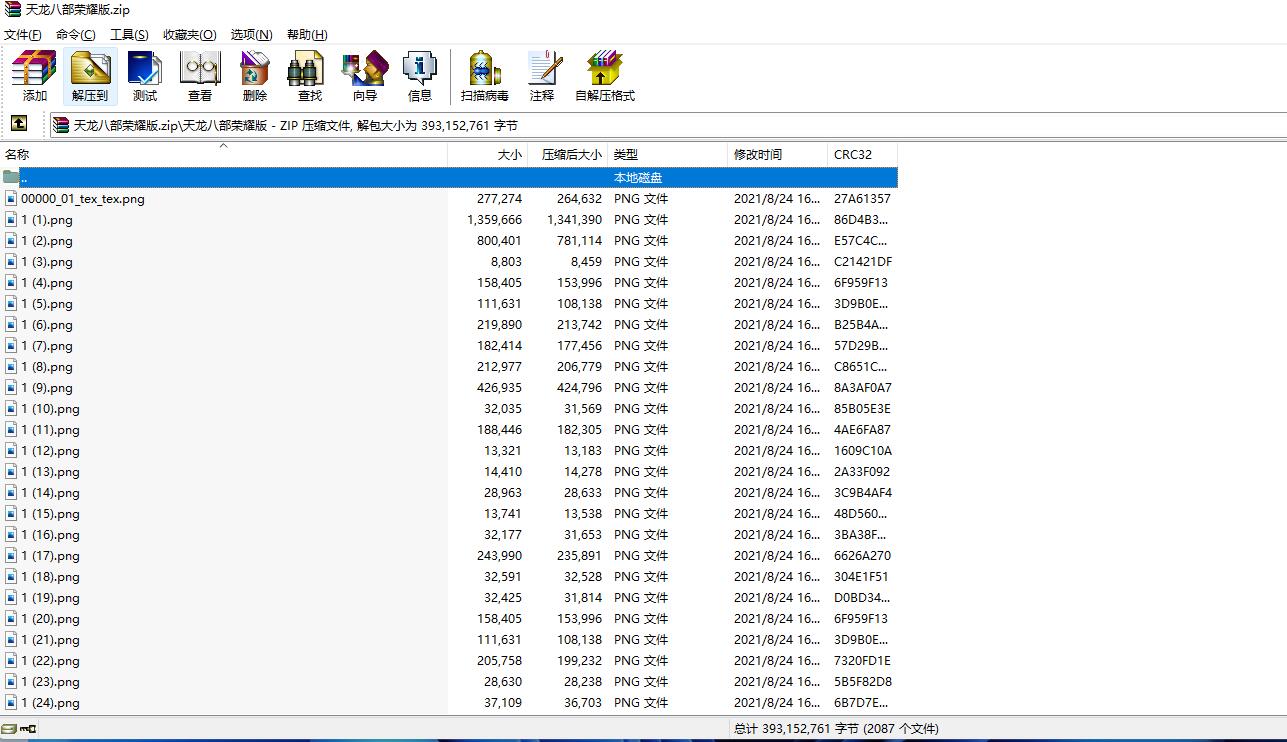
Task: Run 扫描病毒 virus scan icon
Action: tap(485, 76)
